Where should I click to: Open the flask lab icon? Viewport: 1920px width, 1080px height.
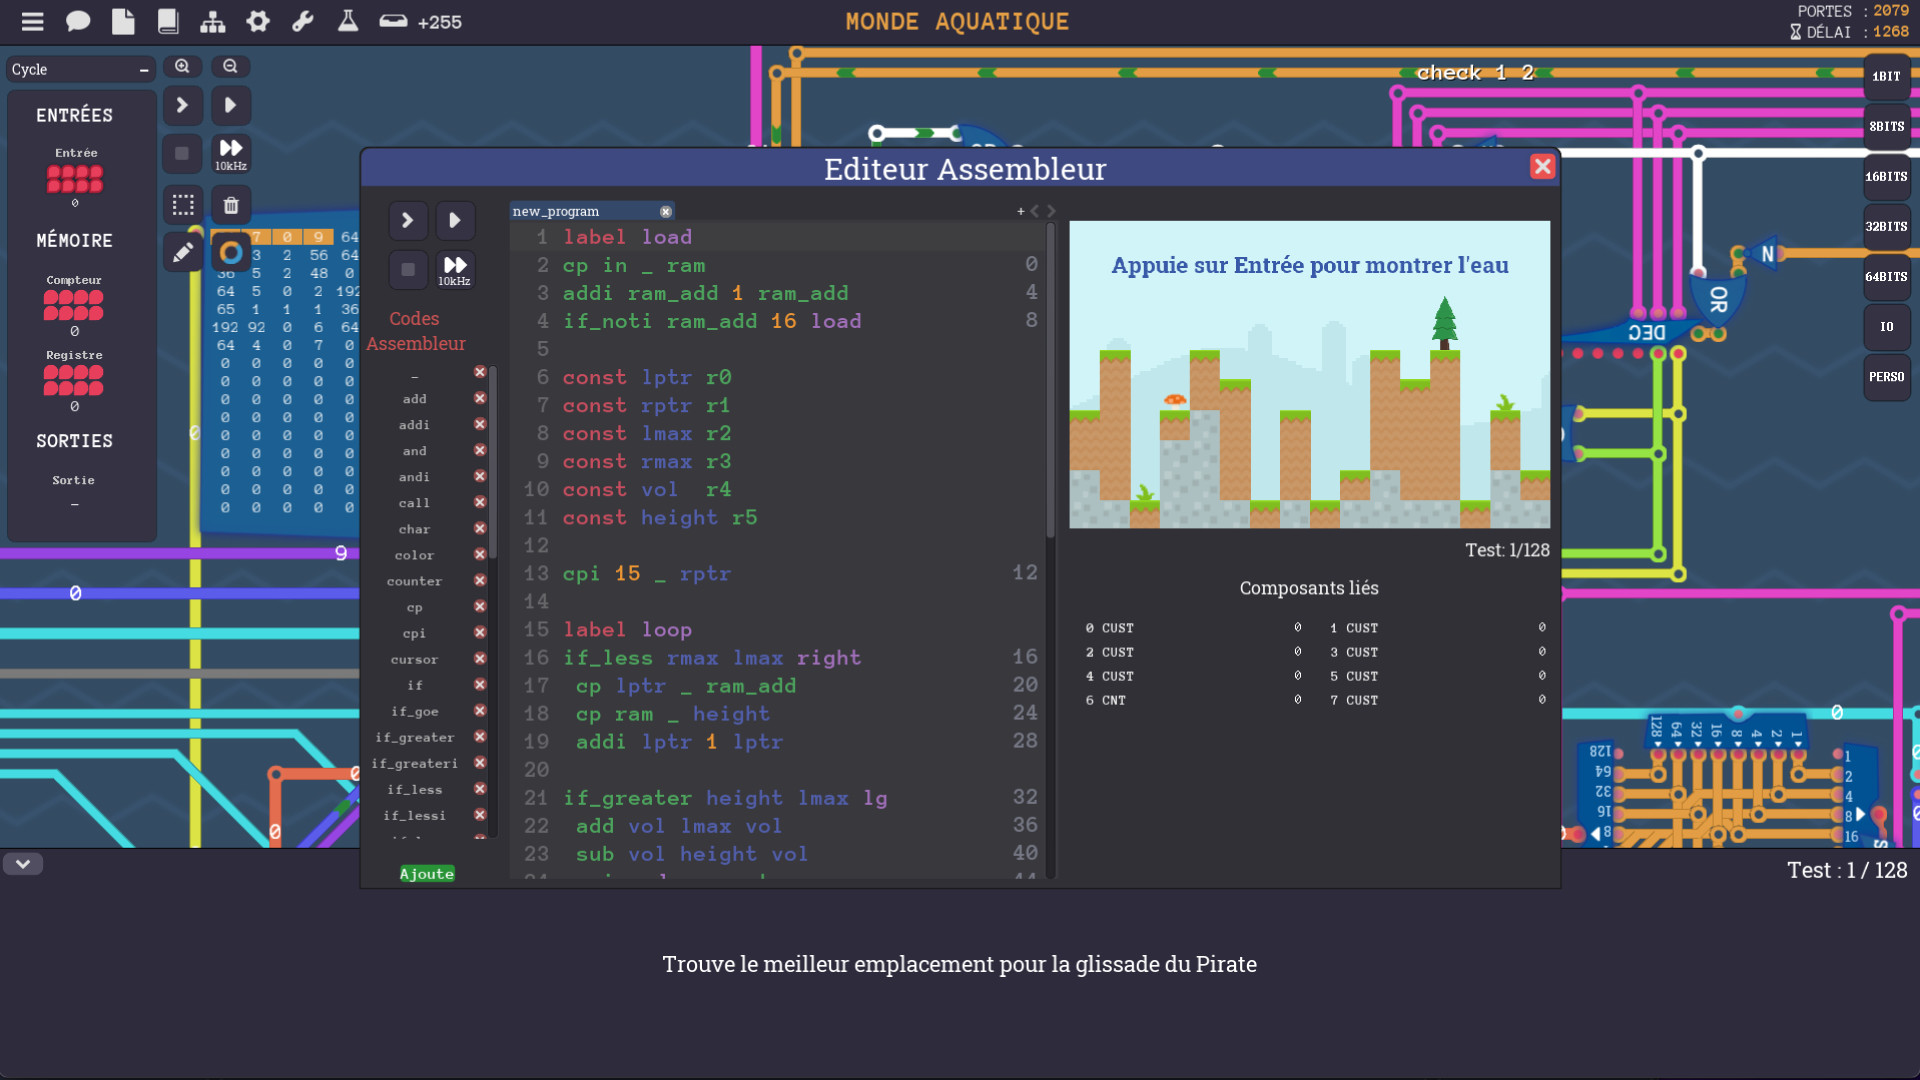pos(348,21)
